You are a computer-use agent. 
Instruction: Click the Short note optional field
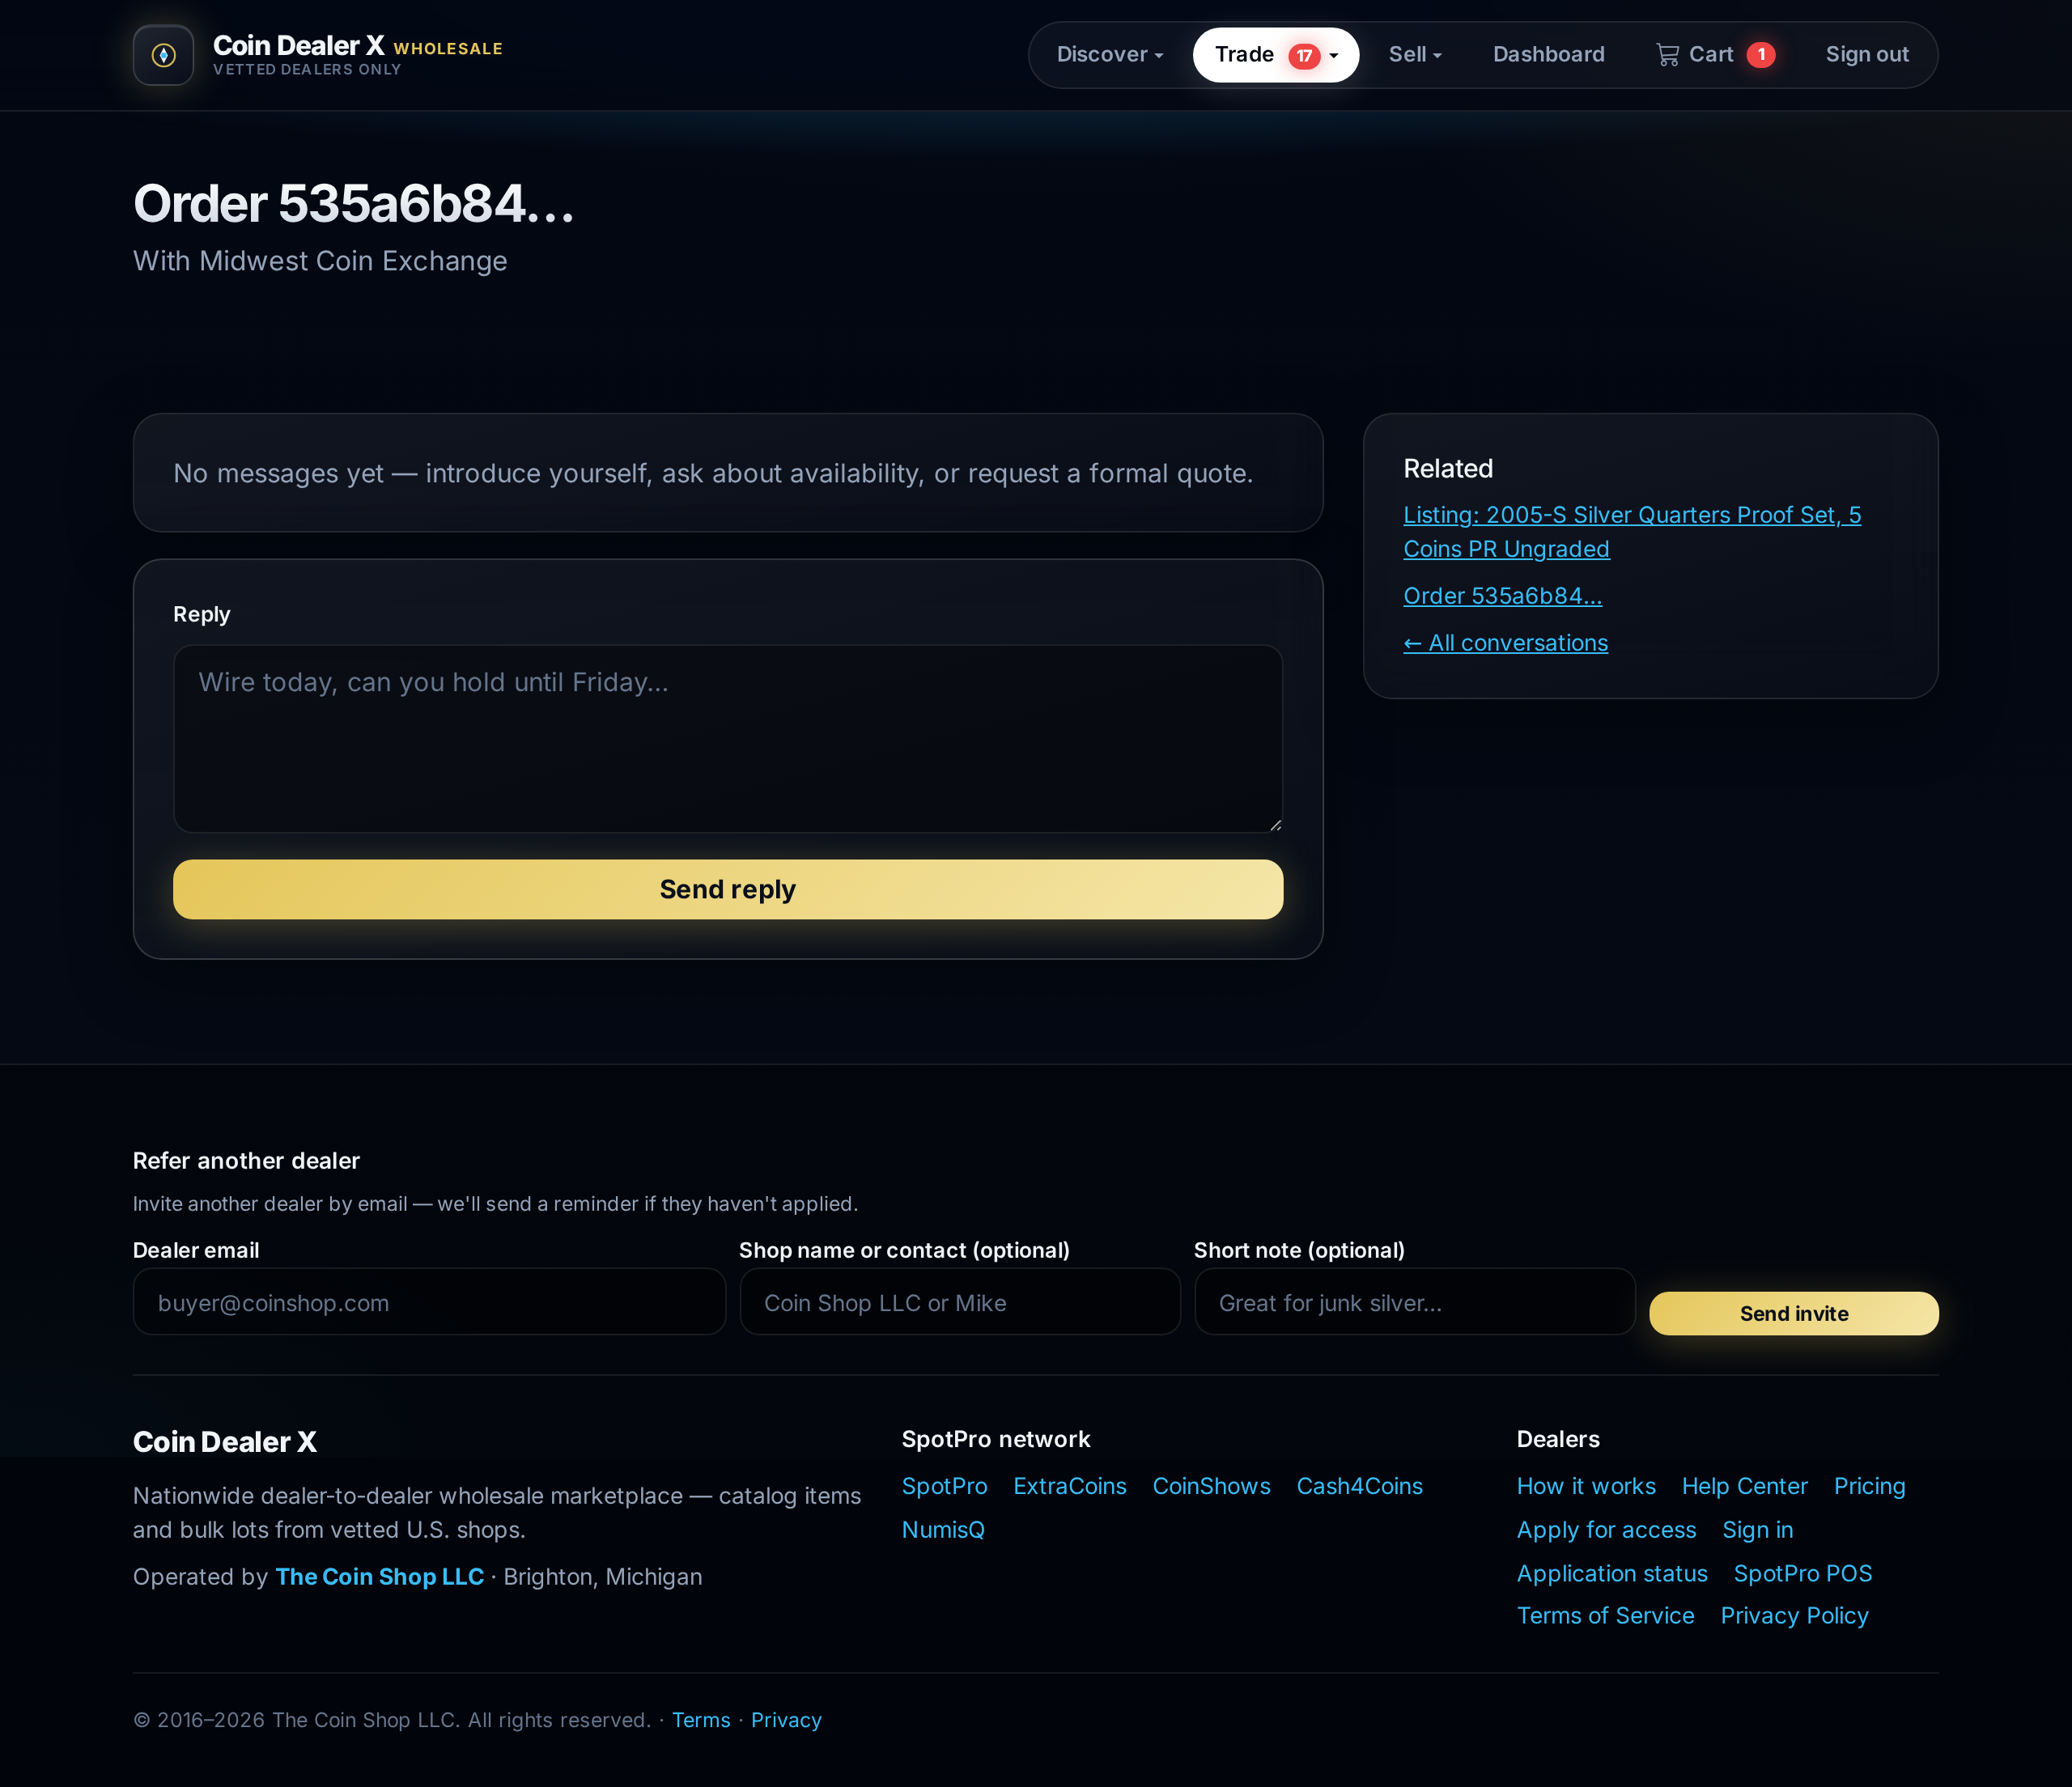[x=1414, y=1302]
